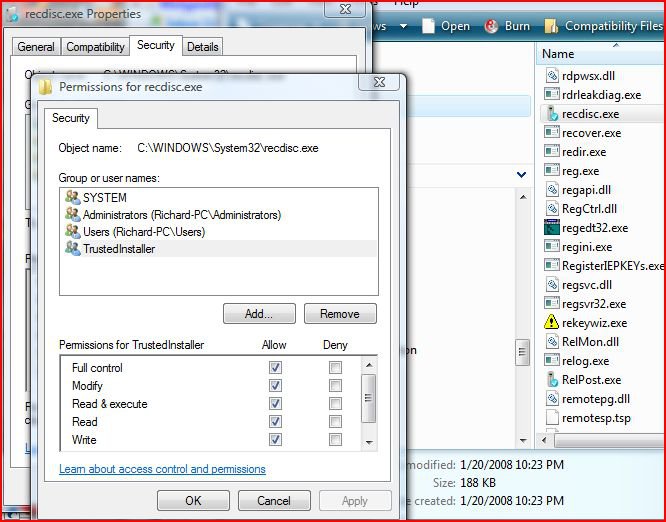
Task: Select Administrators (Richard-PC\Administrators) entry
Action: pyautogui.click(x=218, y=214)
